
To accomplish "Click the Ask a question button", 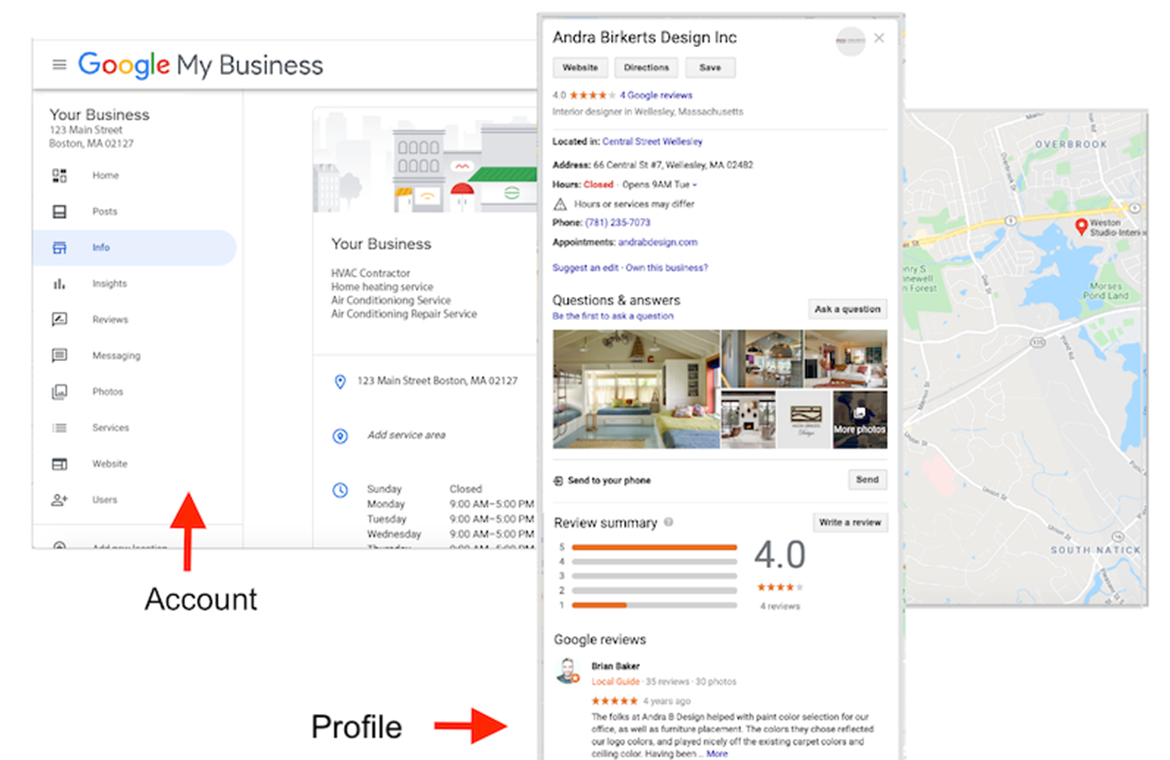I will (847, 309).
